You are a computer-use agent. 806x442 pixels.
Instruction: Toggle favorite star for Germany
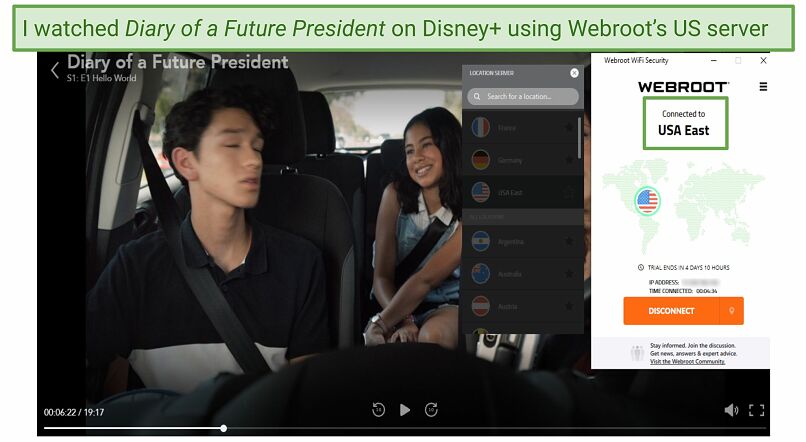569,160
